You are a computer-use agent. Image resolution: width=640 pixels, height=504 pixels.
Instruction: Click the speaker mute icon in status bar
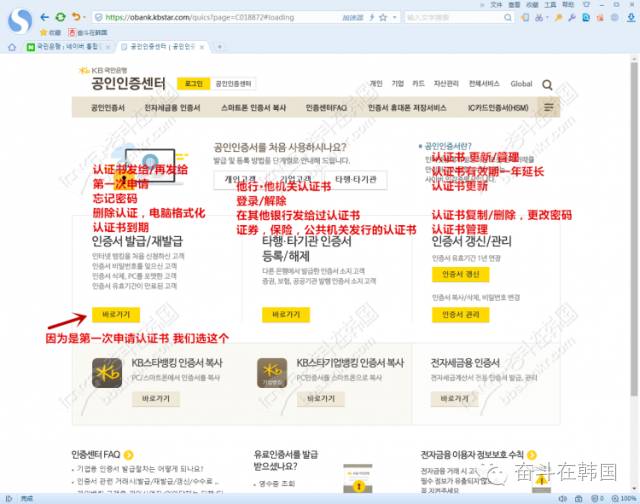tap(563, 499)
